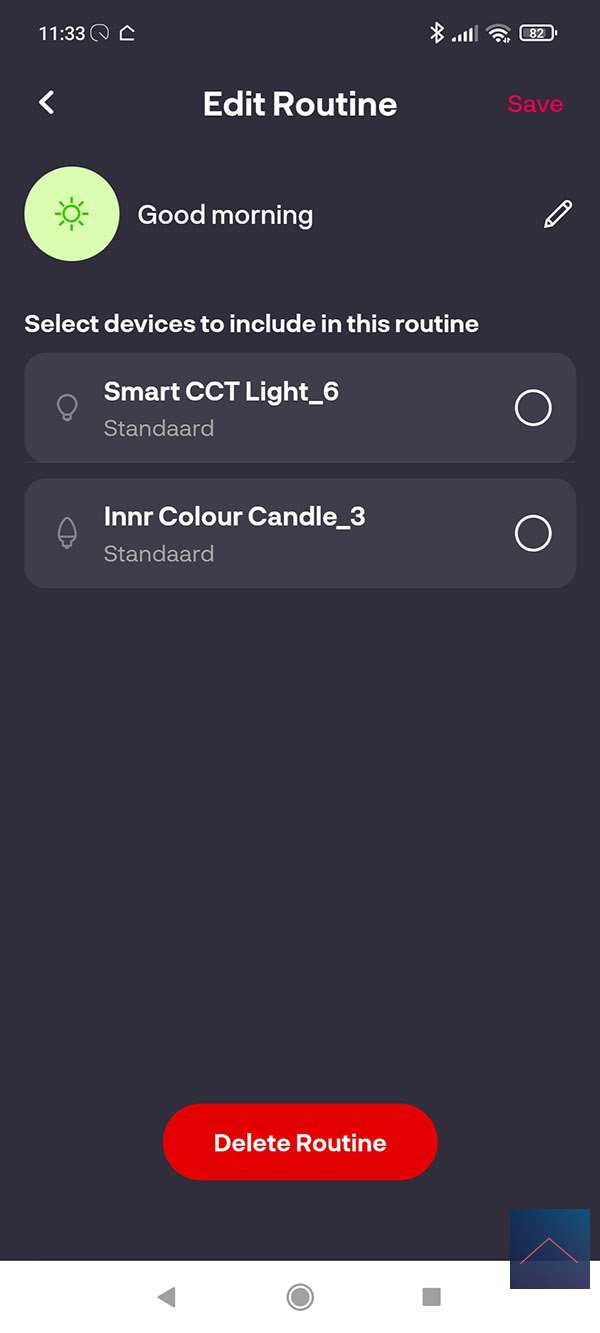
Task: Open Android recent apps square button
Action: point(431,1297)
